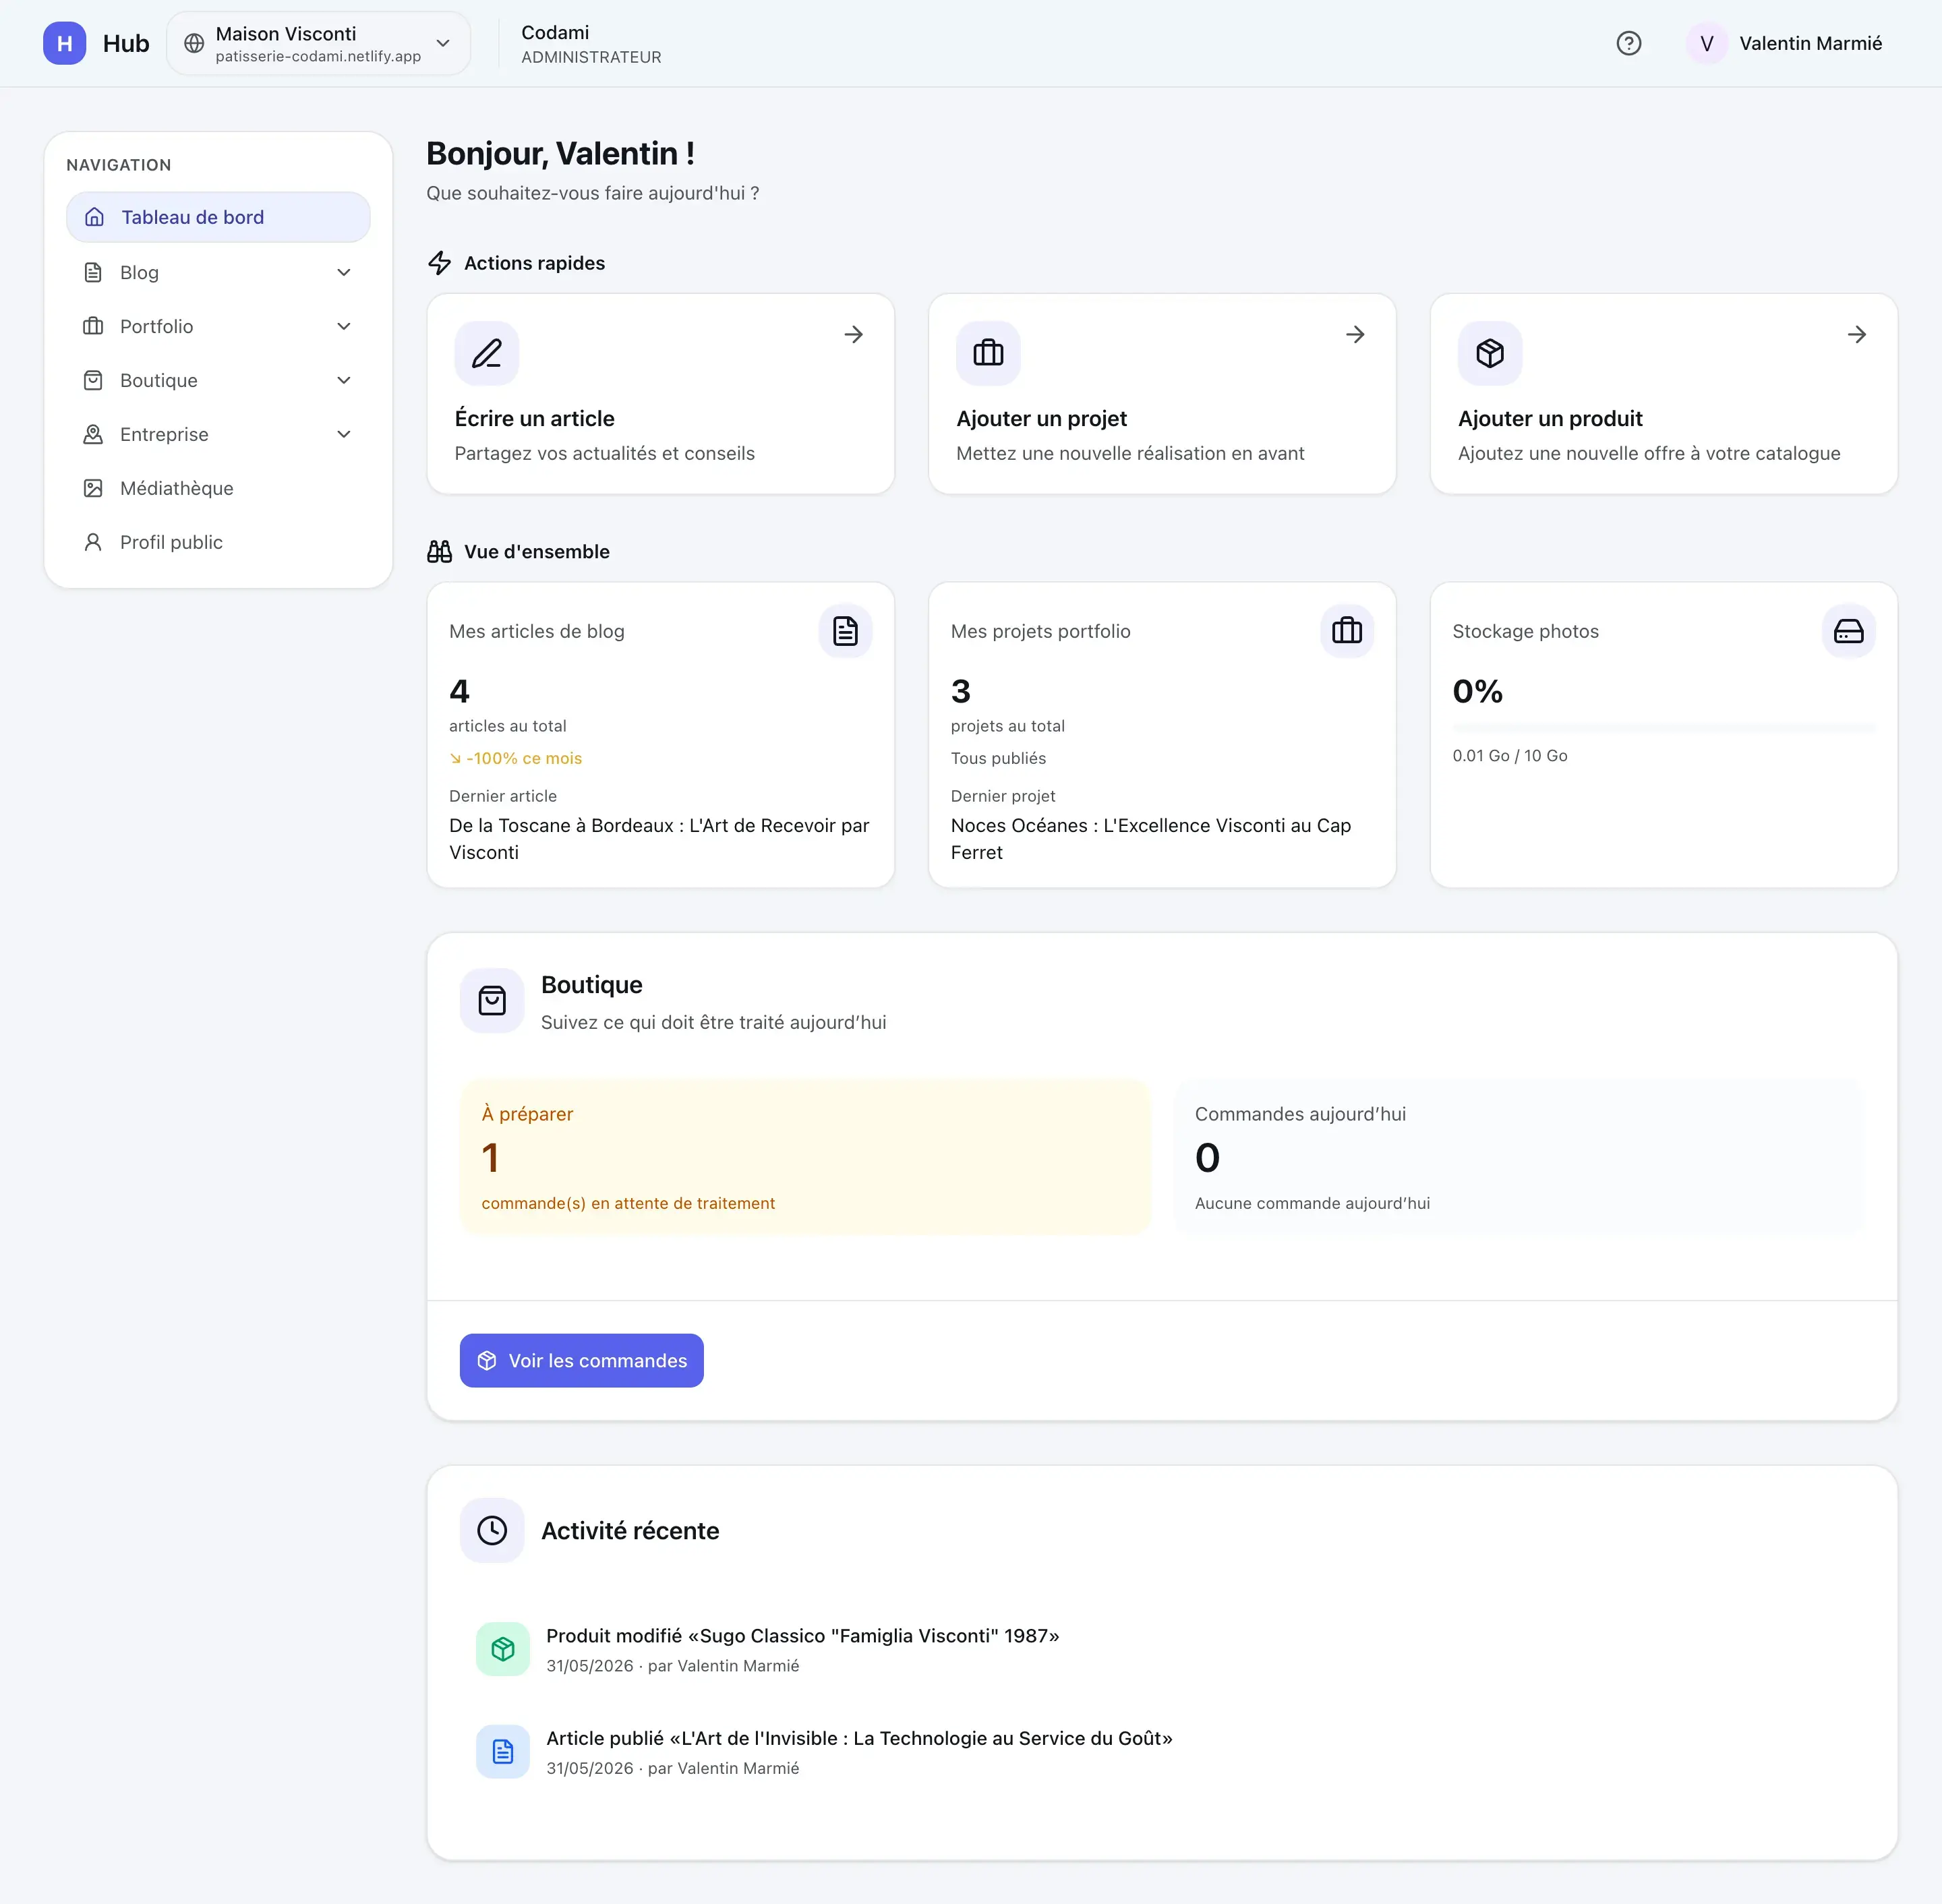This screenshot has width=1942, height=1904.
Task: Click the Codami ADMINISTRATEUR label
Action: click(591, 44)
